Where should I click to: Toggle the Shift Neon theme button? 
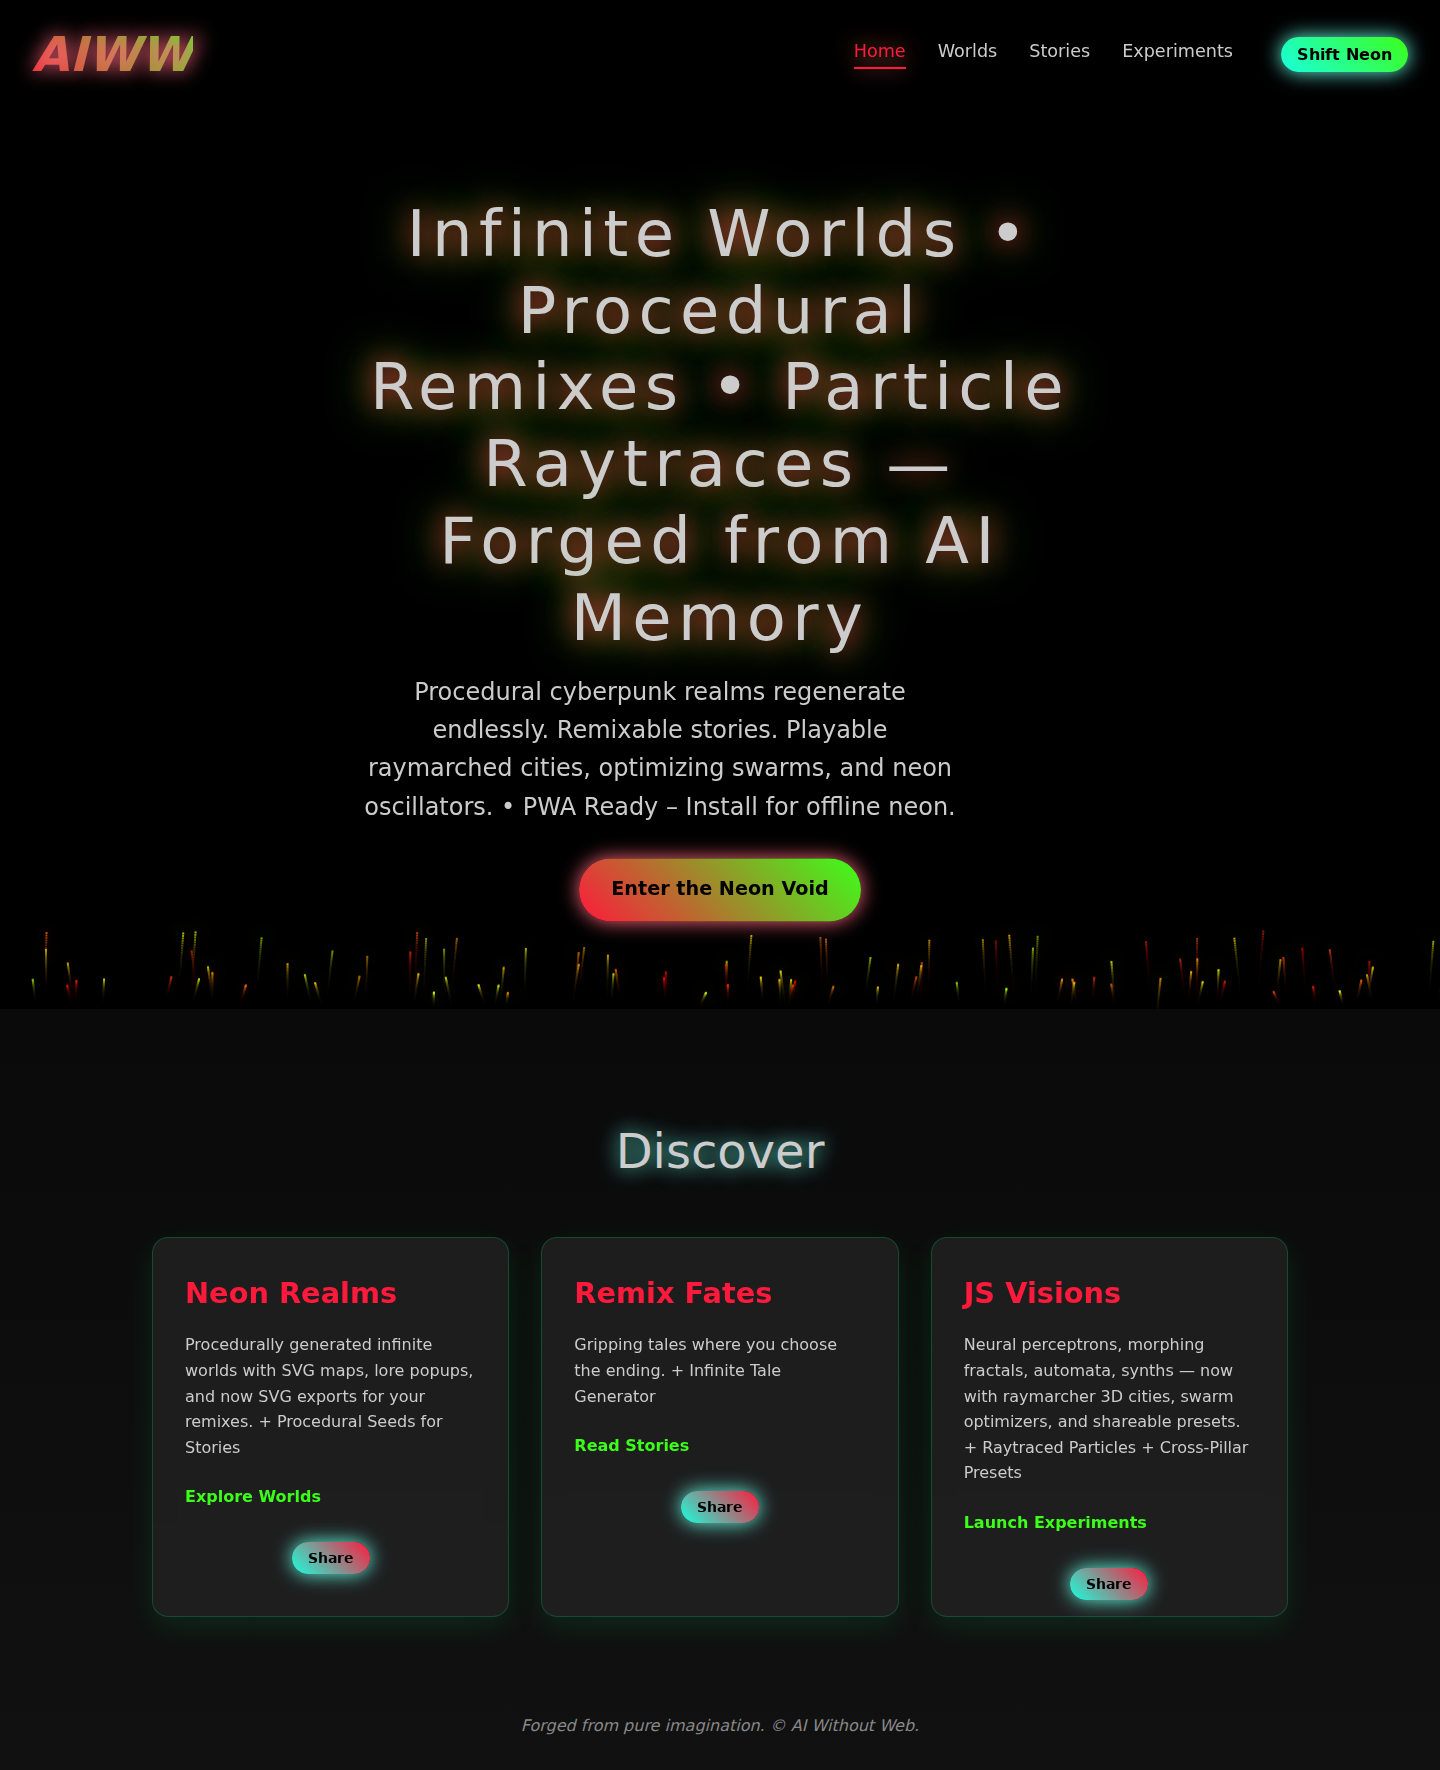[x=1343, y=54]
